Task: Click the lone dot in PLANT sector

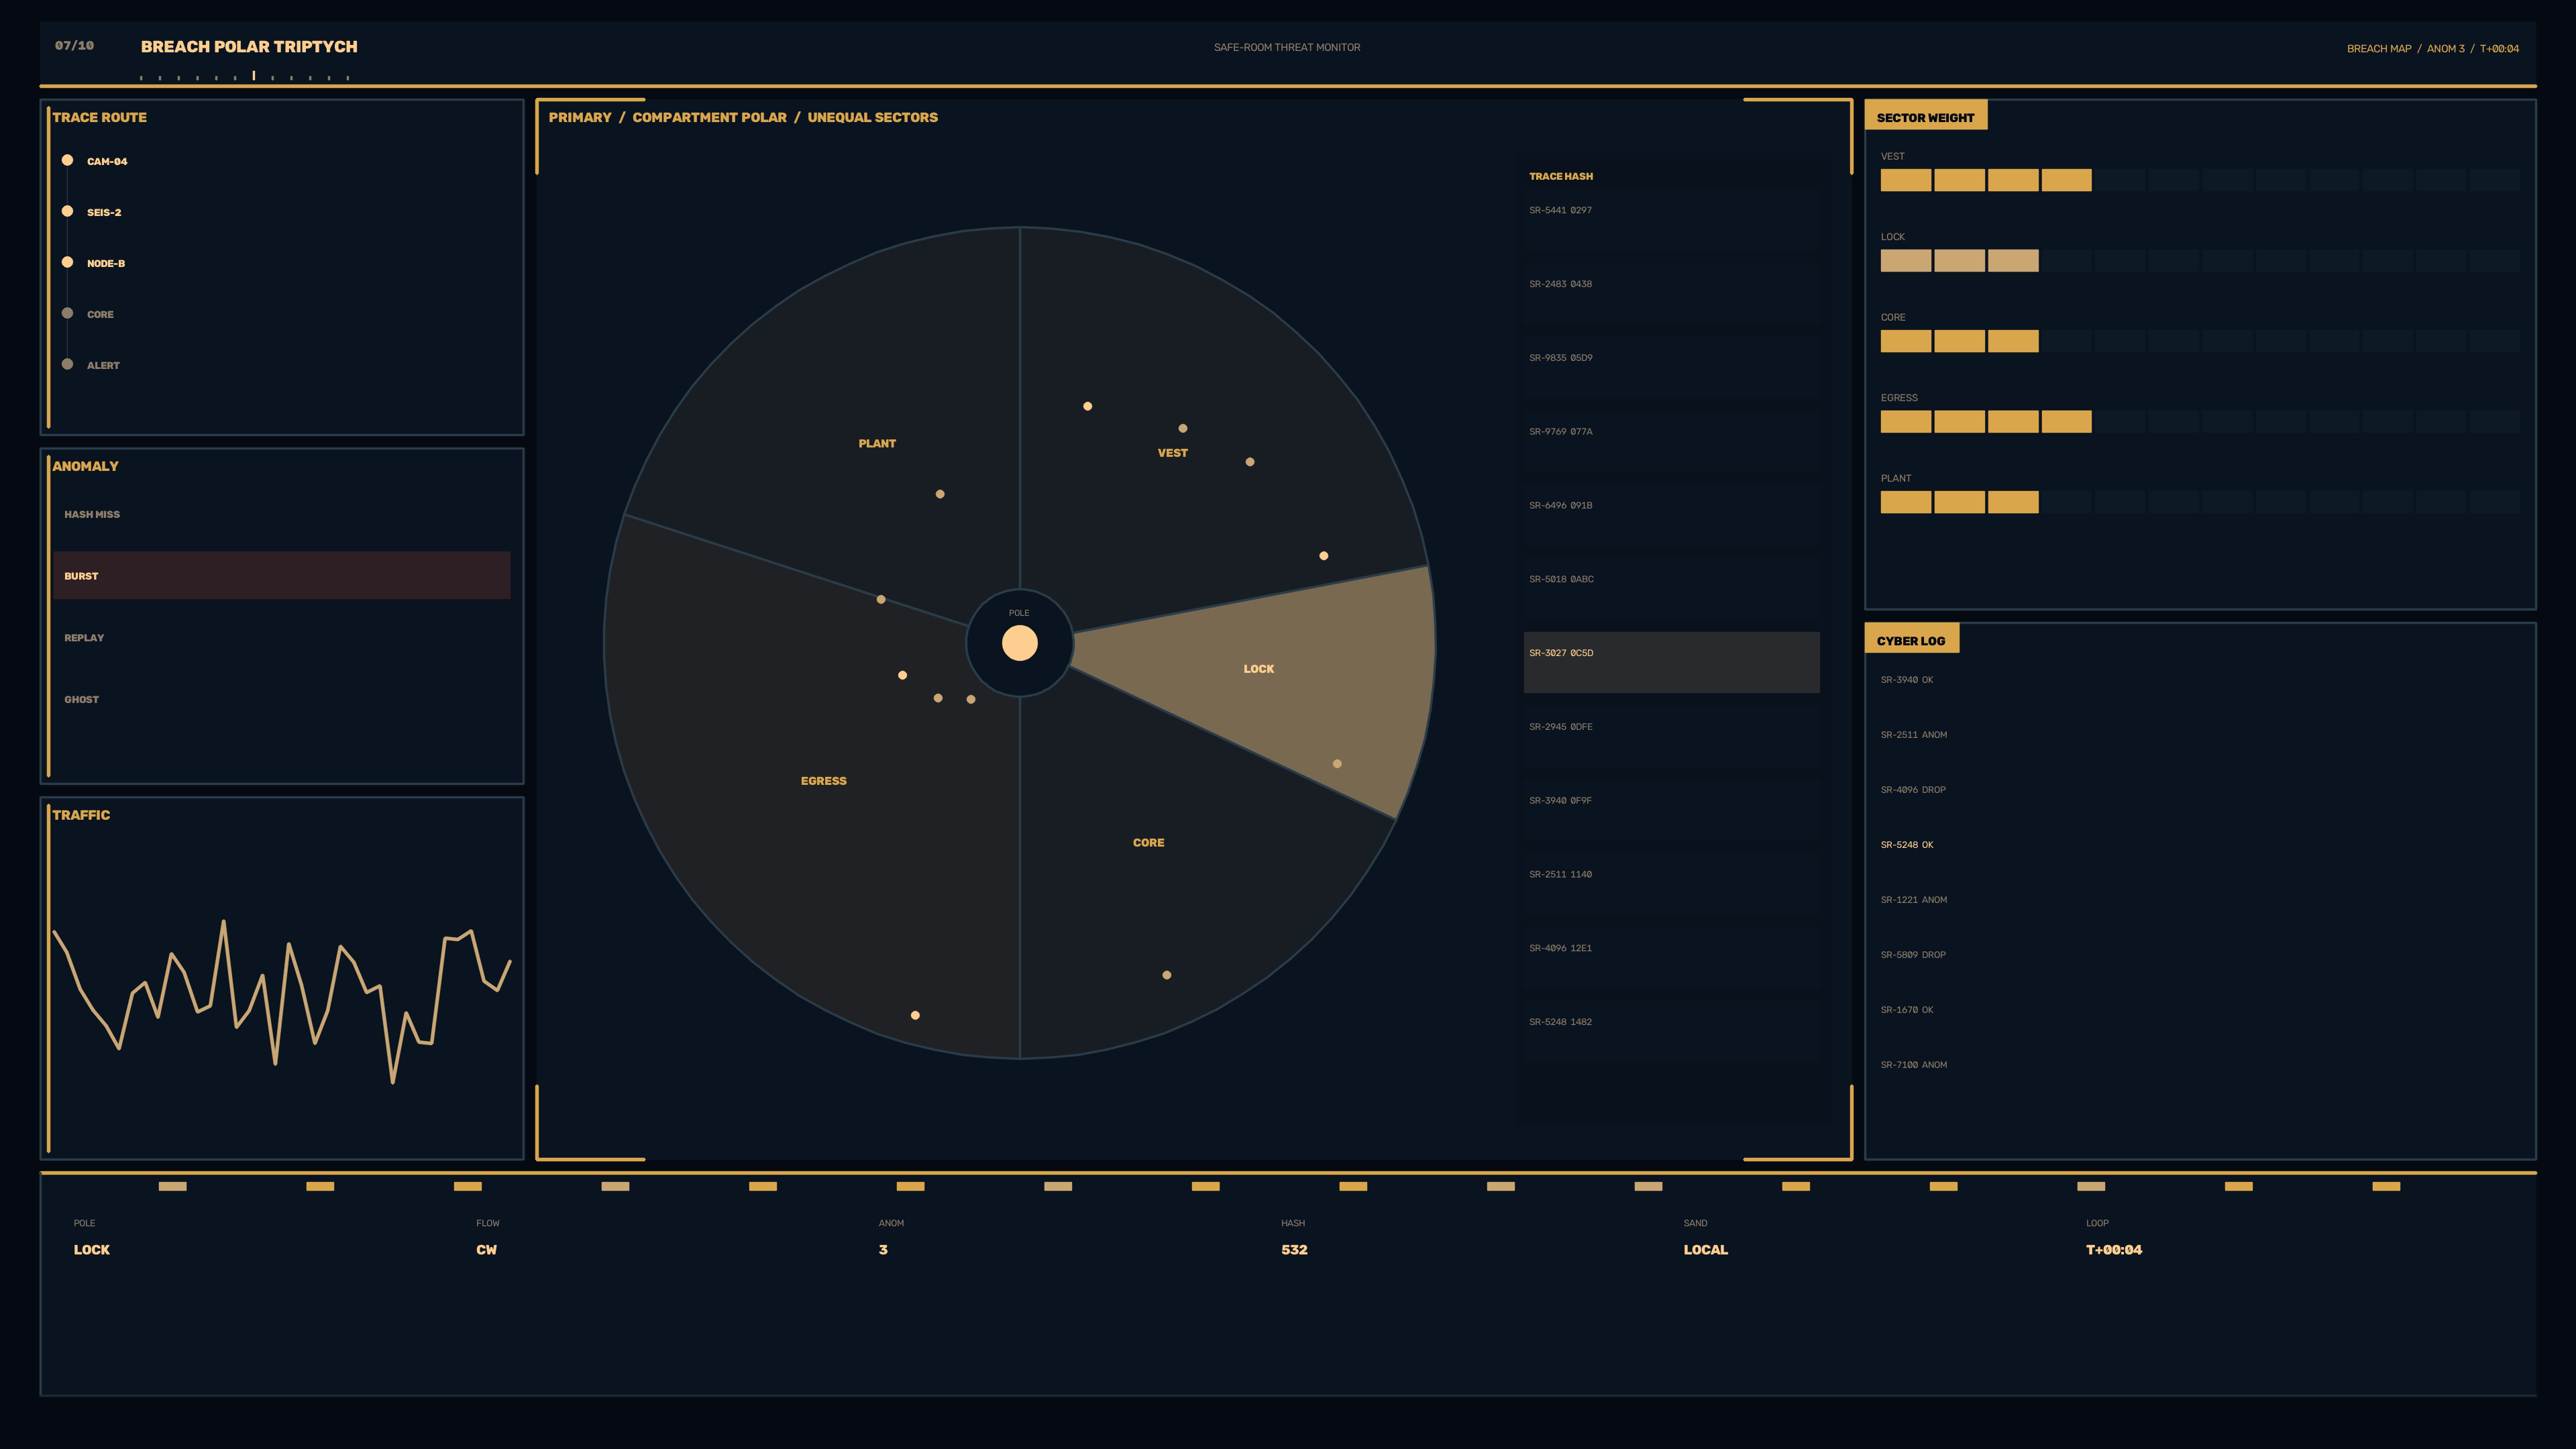Action: [x=939, y=494]
